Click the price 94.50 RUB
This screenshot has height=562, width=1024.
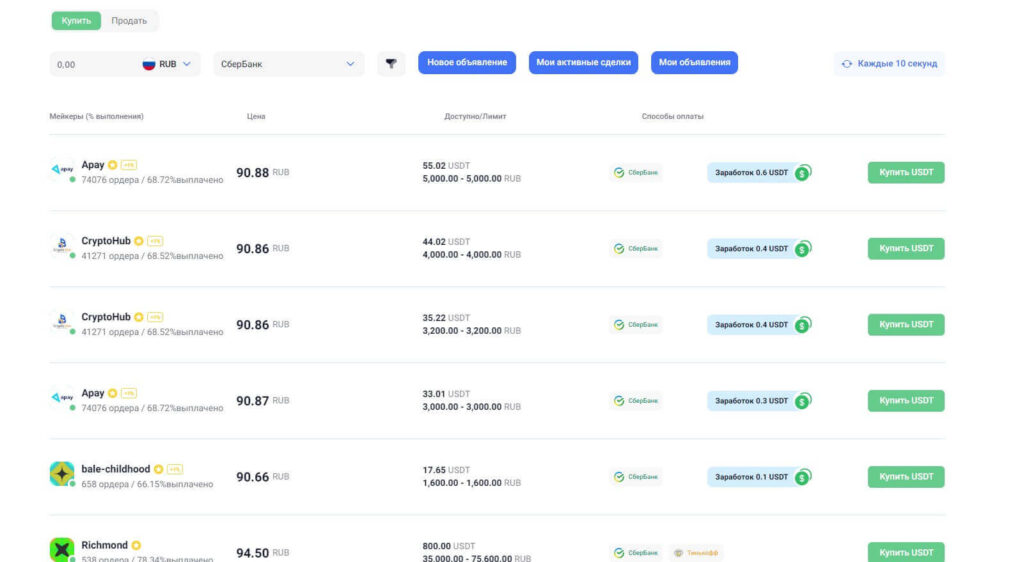click(x=263, y=553)
